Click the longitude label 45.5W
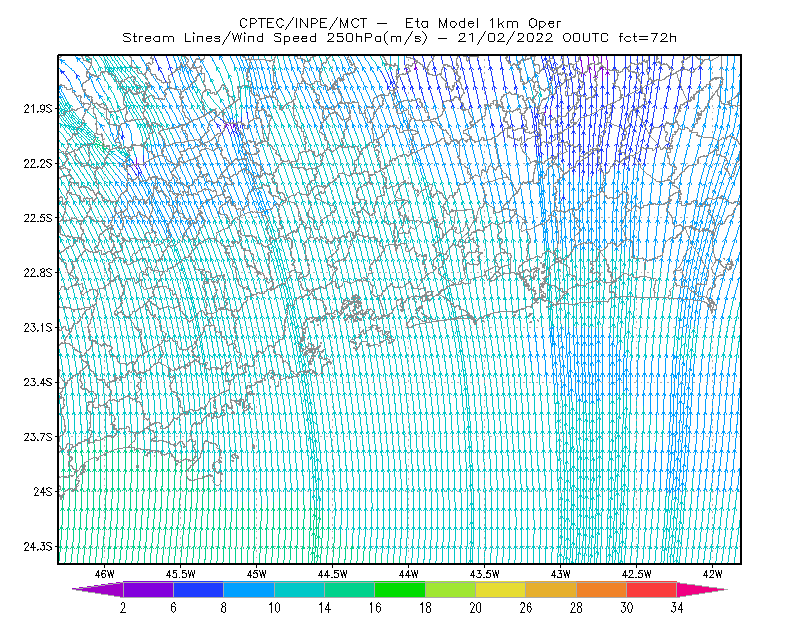Screen dimensions: 800x618 [x=181, y=574]
